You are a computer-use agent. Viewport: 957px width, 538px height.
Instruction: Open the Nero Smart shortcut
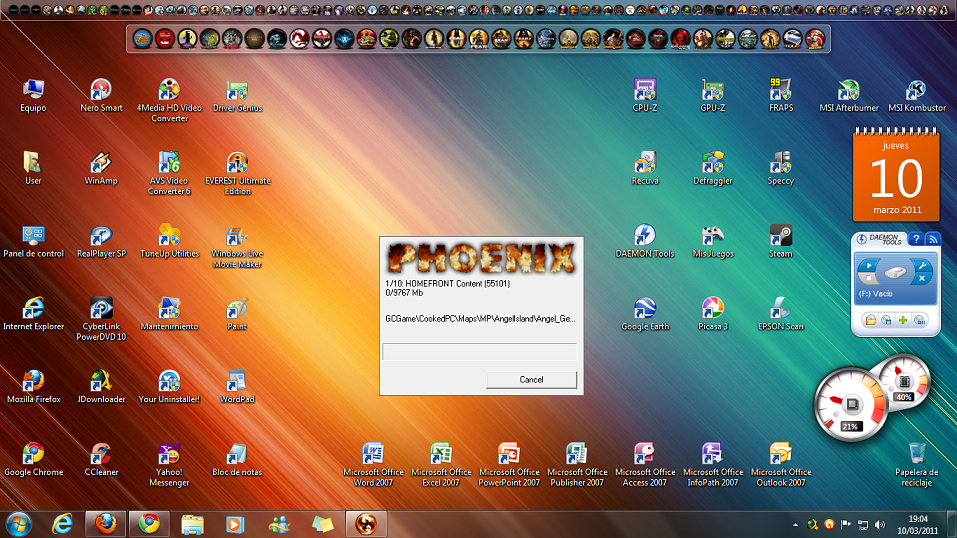[101, 96]
